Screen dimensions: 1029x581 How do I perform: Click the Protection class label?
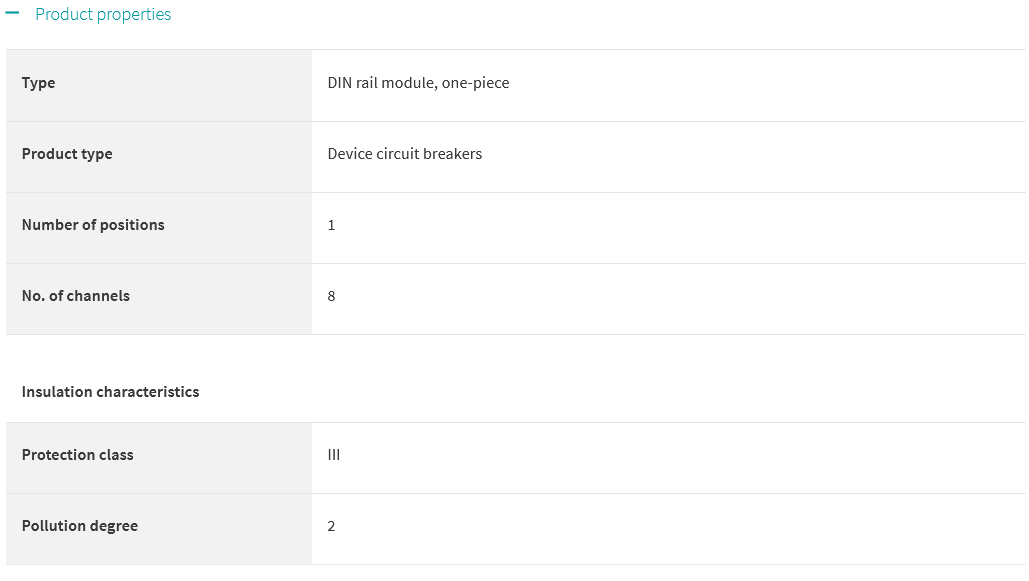tap(77, 454)
